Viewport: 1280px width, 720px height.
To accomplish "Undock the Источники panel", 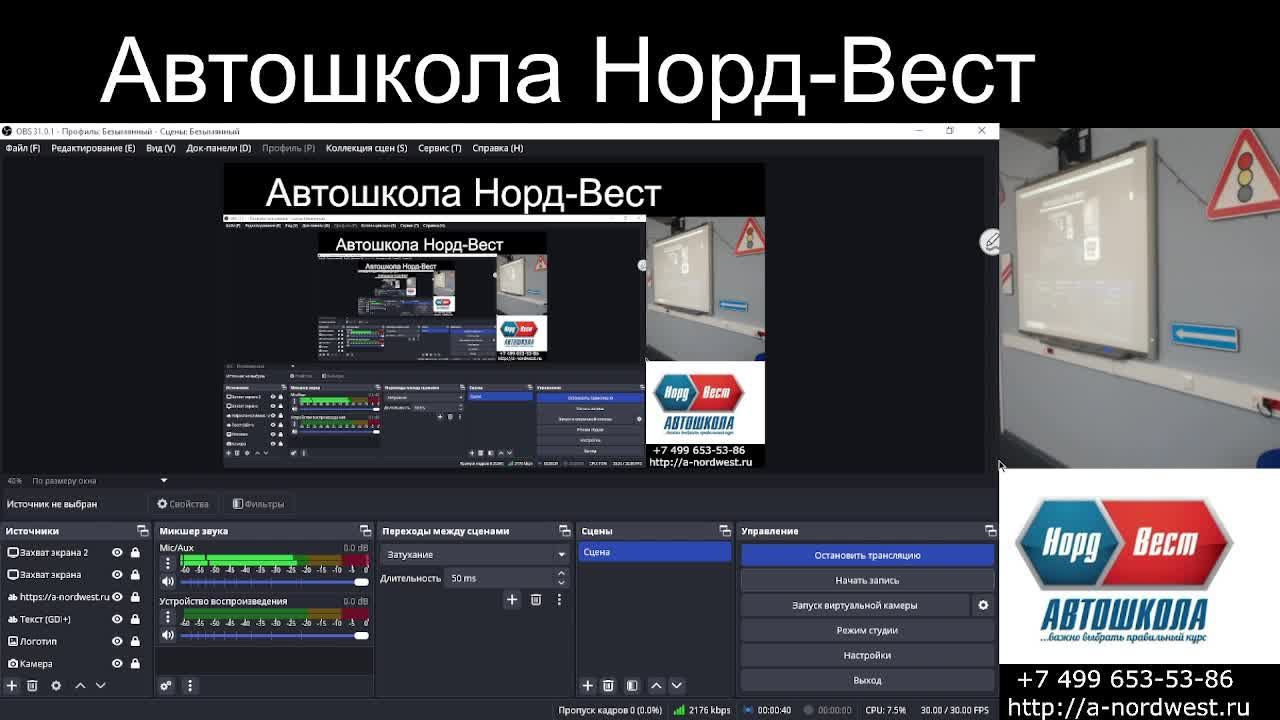I will (x=142, y=531).
